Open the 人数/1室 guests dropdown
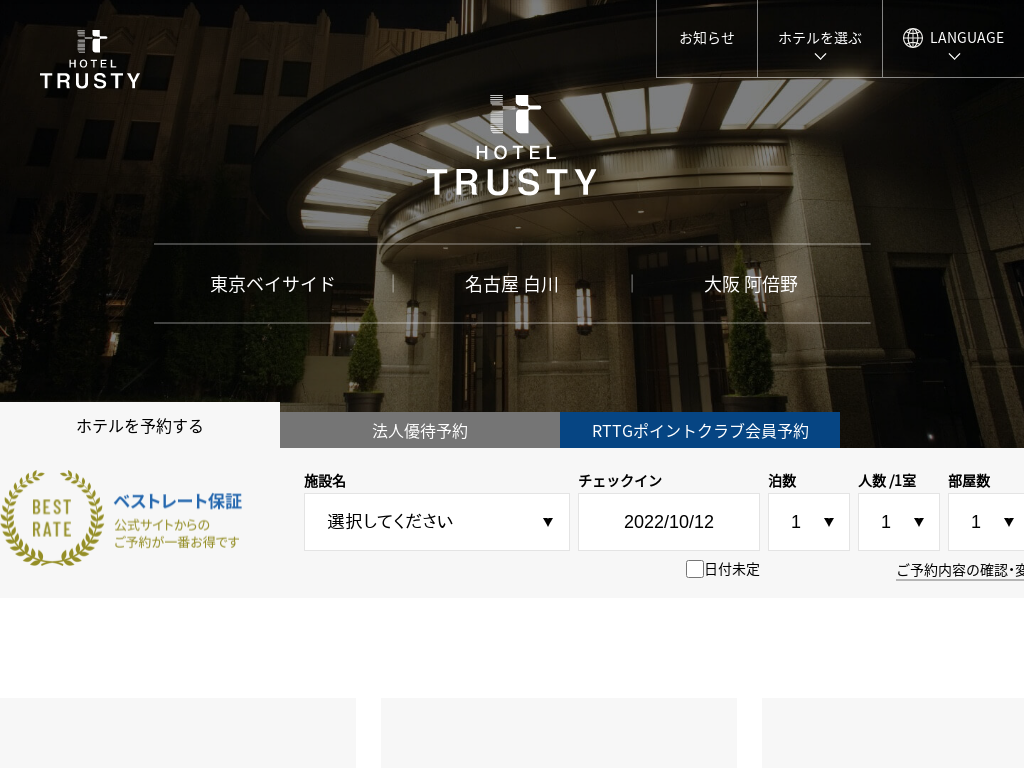This screenshot has width=1024, height=768. [x=898, y=522]
